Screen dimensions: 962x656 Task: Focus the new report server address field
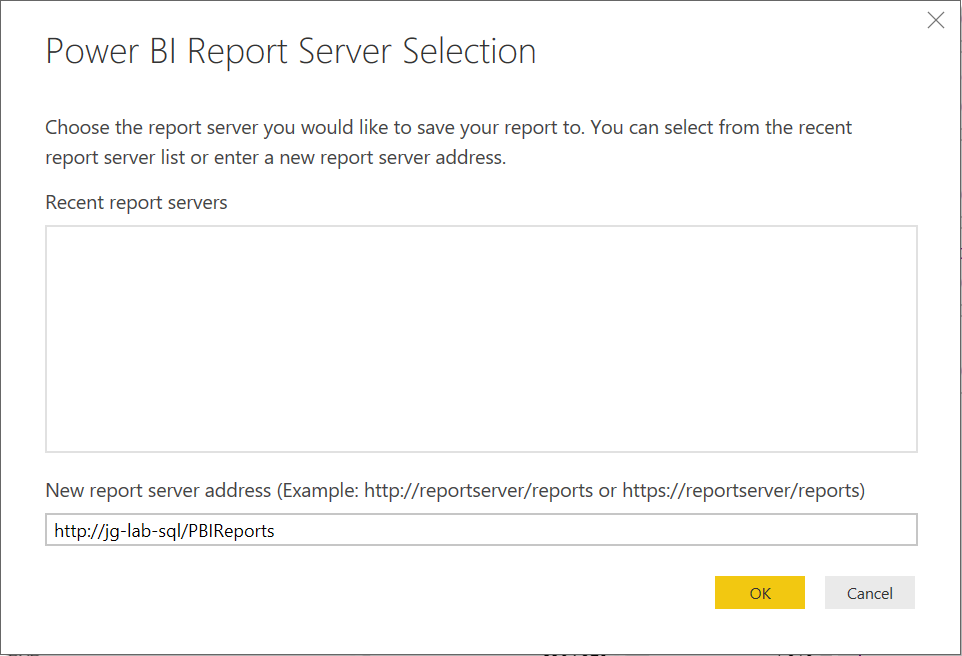tap(481, 530)
